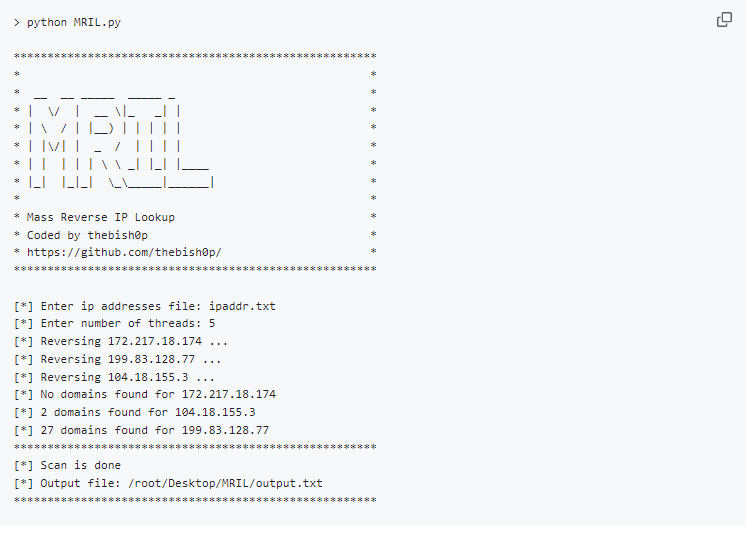The width and height of the screenshot is (756, 552).
Task: Click the 'python MRIL.py' command text
Action: coord(74,22)
